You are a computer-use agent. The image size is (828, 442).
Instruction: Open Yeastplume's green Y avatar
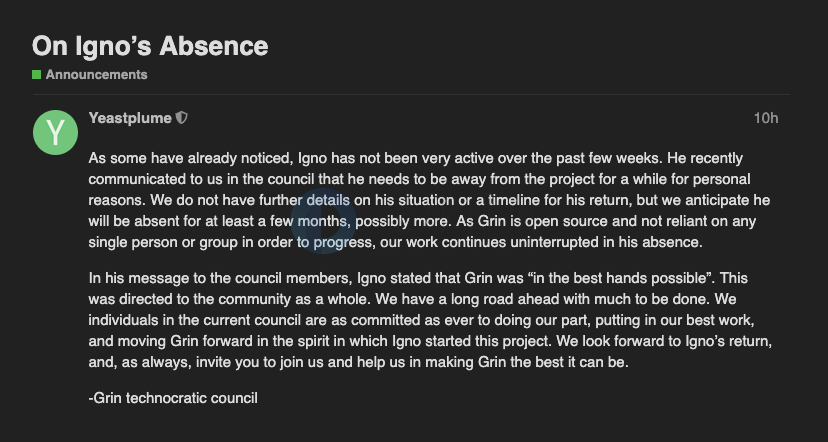[x=55, y=132]
